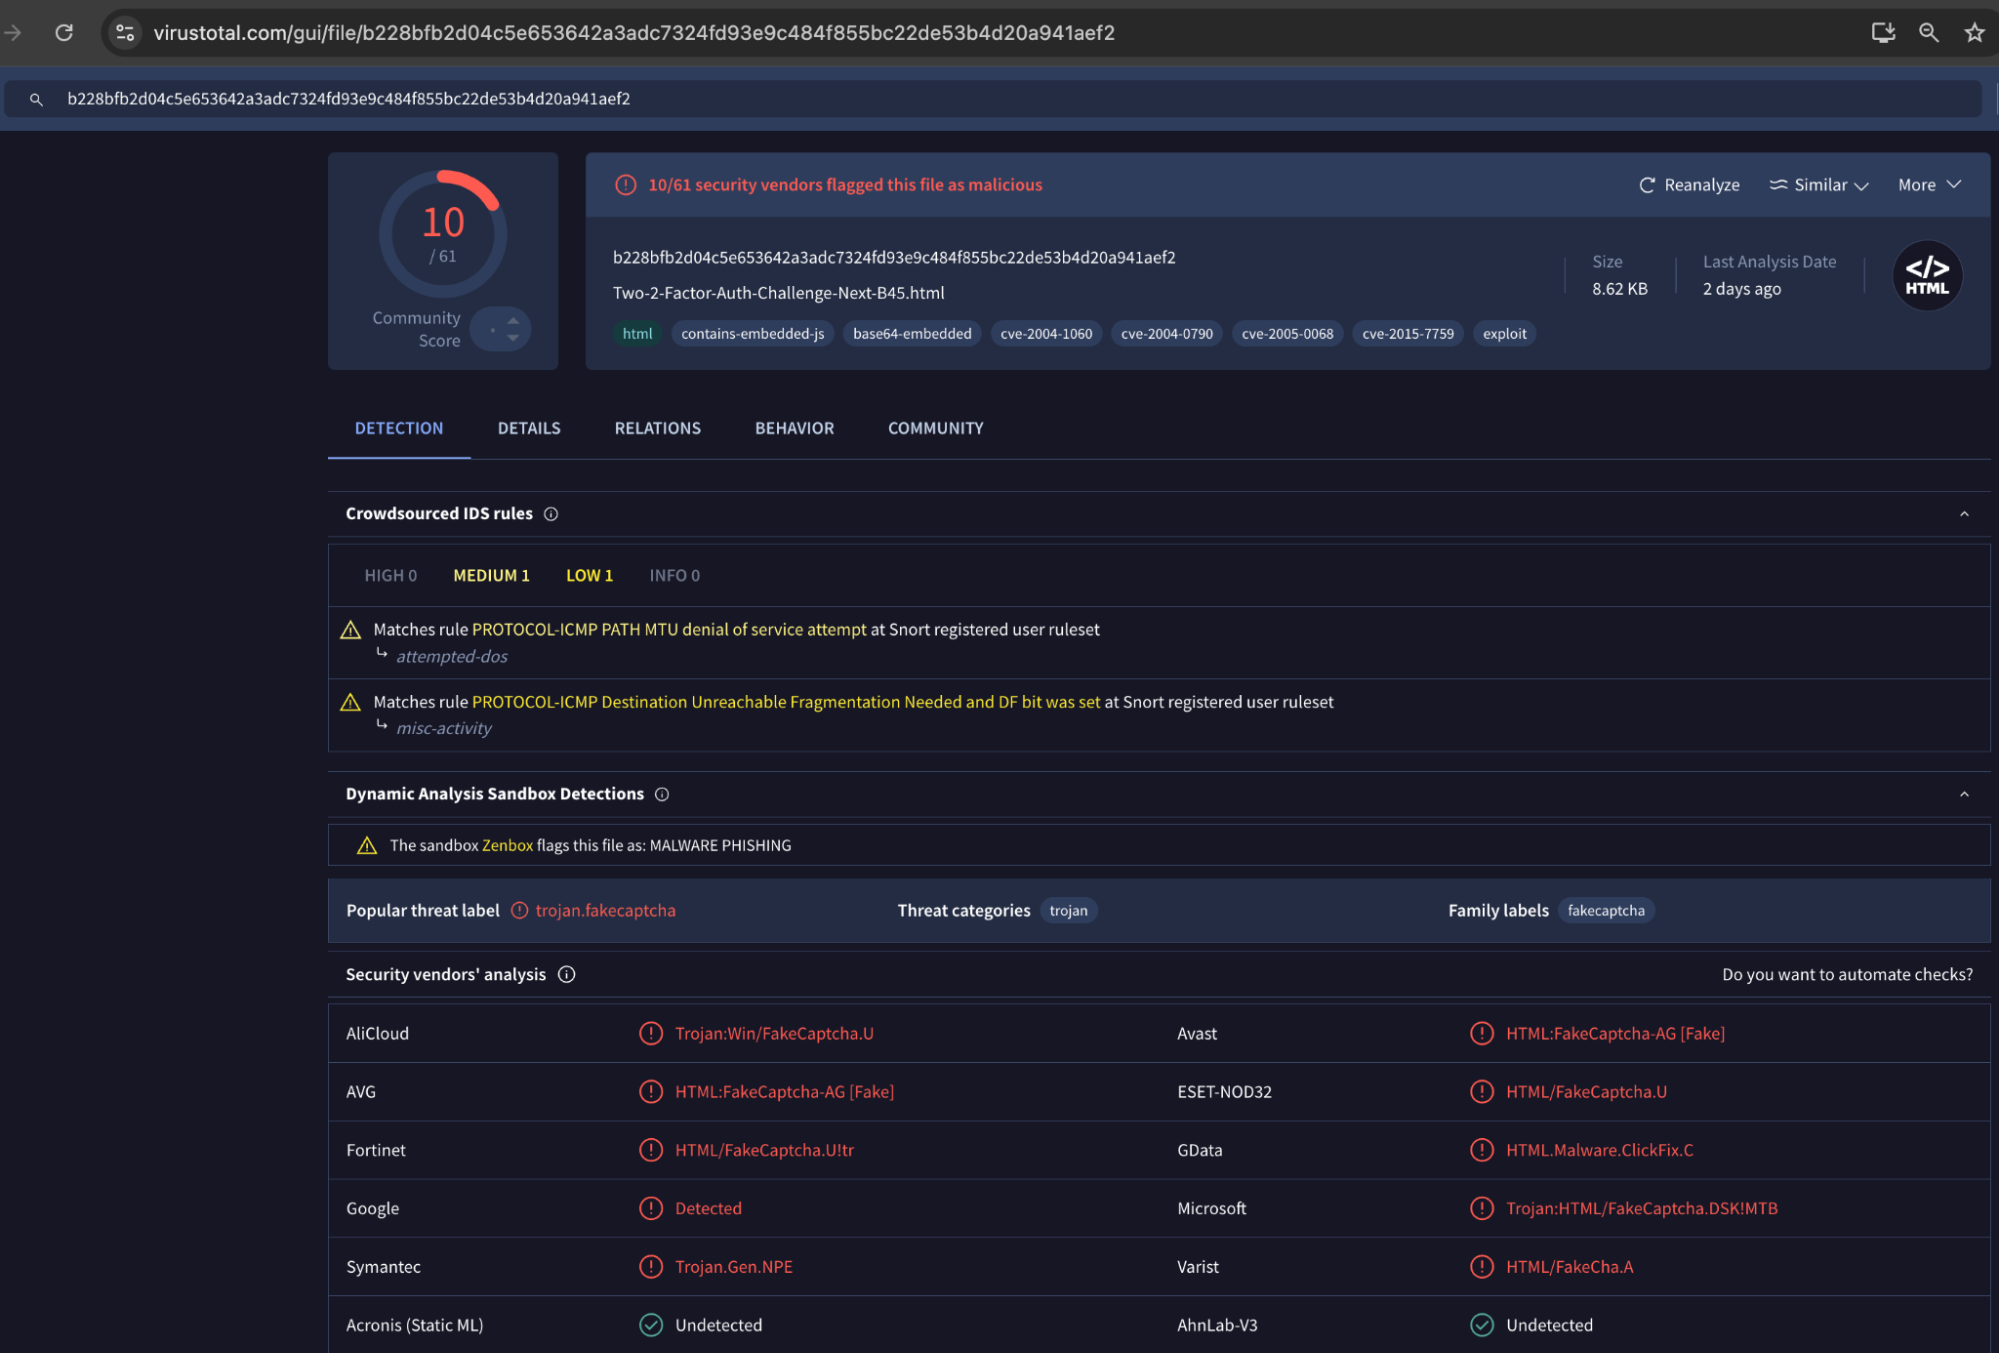Click the contains-embedded-js tag
1999x1353 pixels.
point(753,334)
